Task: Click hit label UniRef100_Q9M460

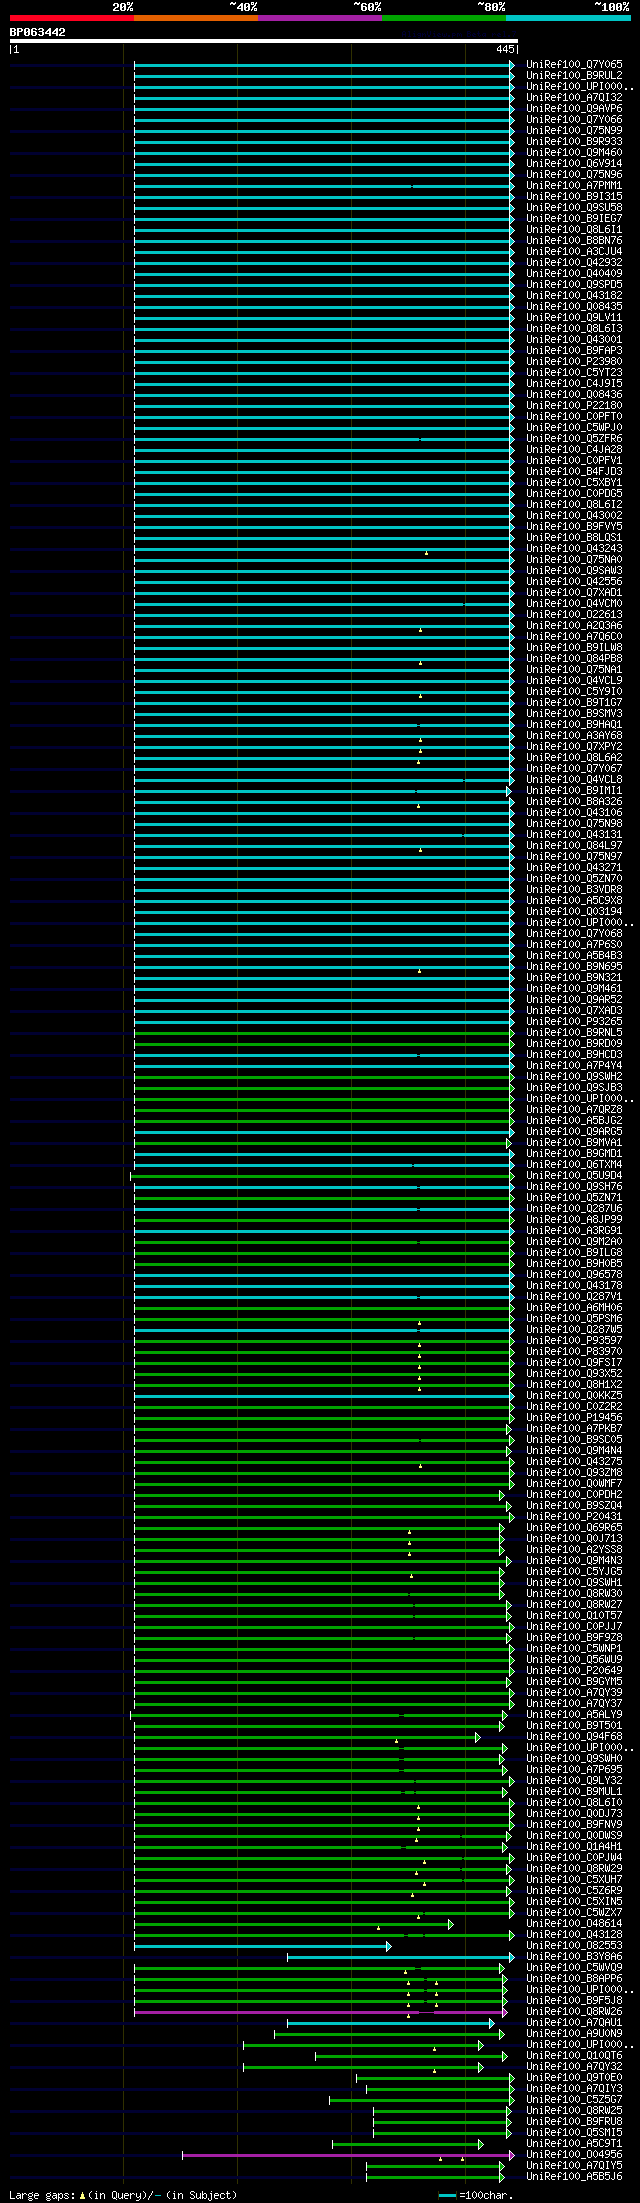Action: pos(574,153)
